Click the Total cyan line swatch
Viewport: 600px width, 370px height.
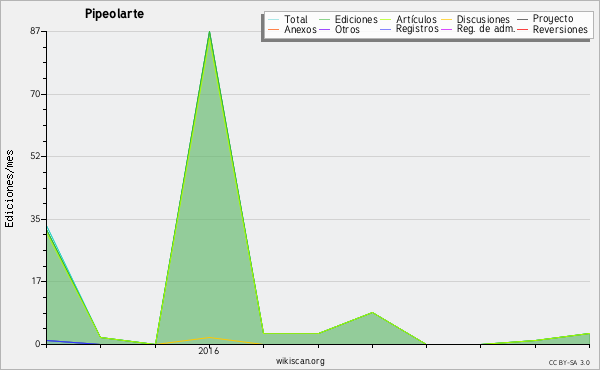tap(273, 19)
